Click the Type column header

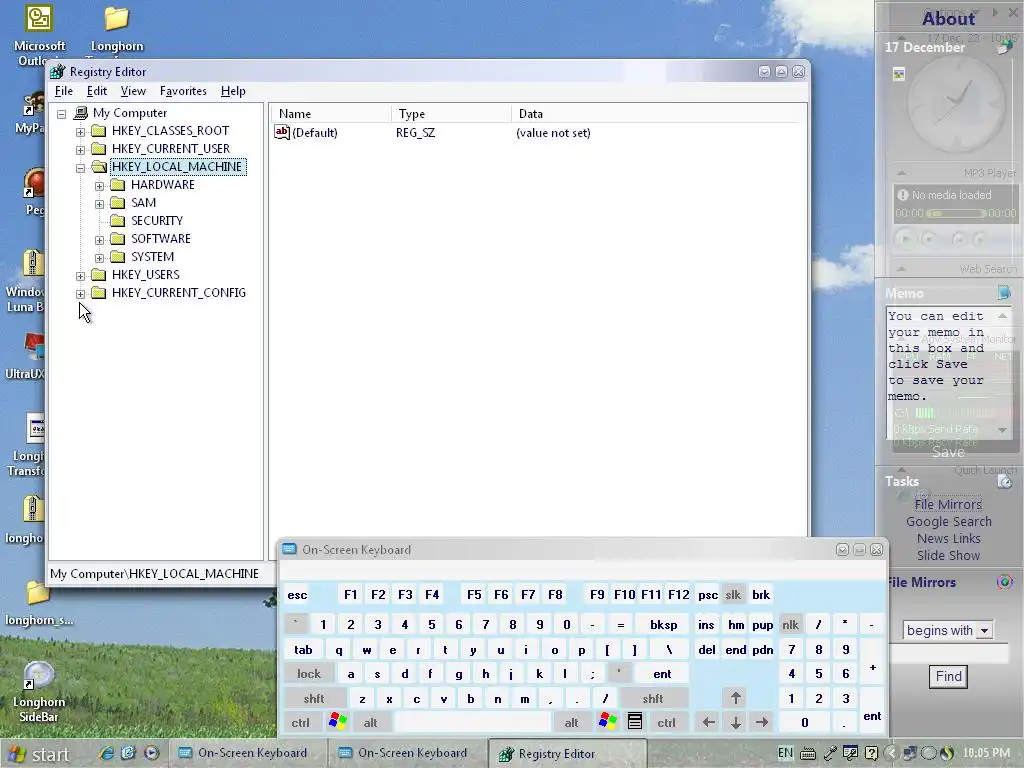coord(451,114)
